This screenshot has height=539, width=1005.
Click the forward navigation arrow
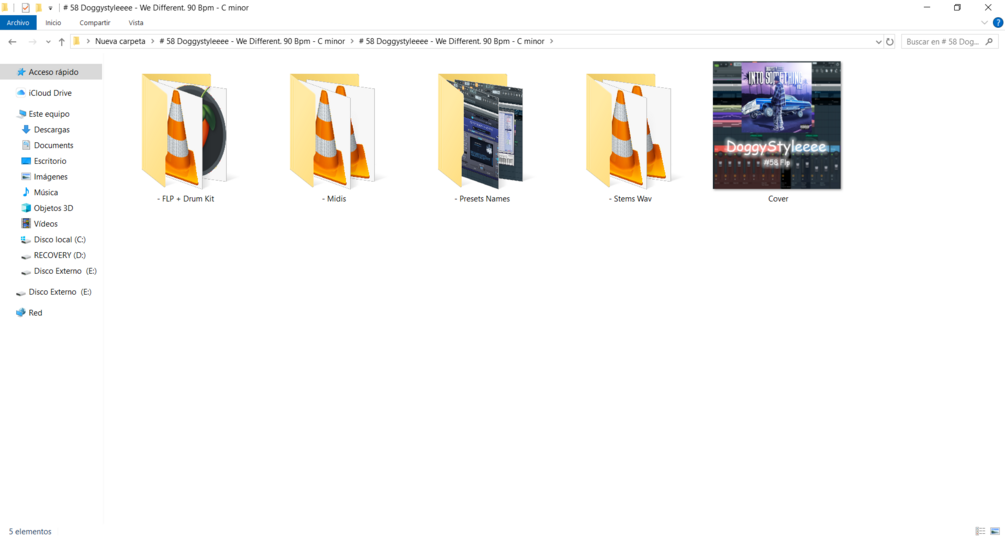(32, 42)
